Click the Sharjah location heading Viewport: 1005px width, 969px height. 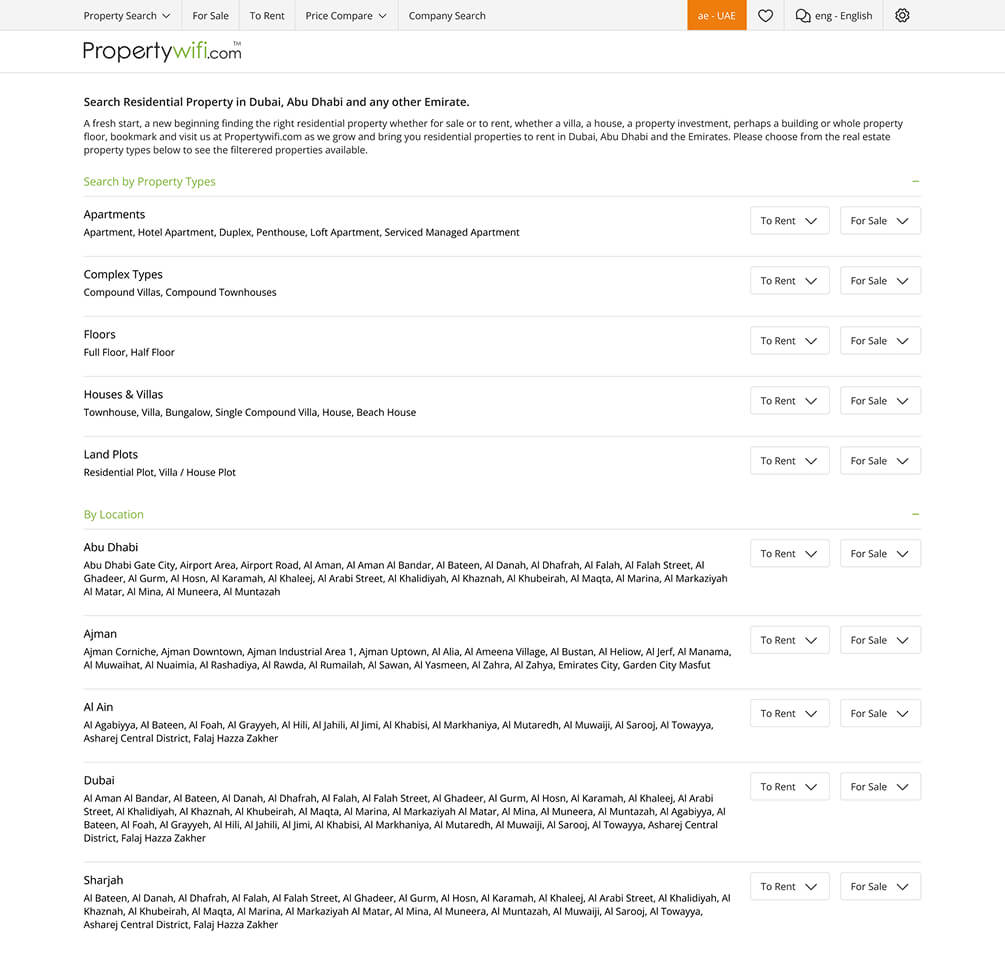(104, 880)
